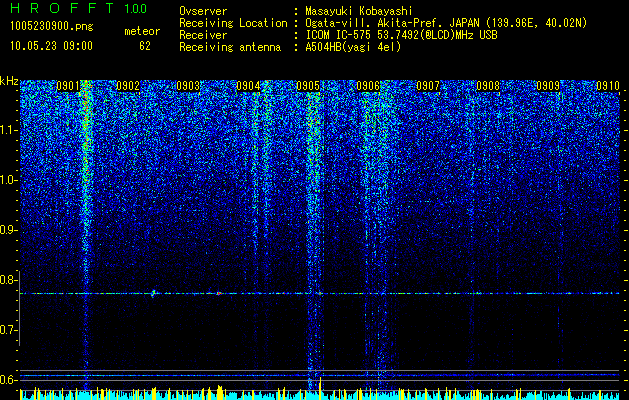
Task: Click the 0907 time marker
Action: pos(428,86)
